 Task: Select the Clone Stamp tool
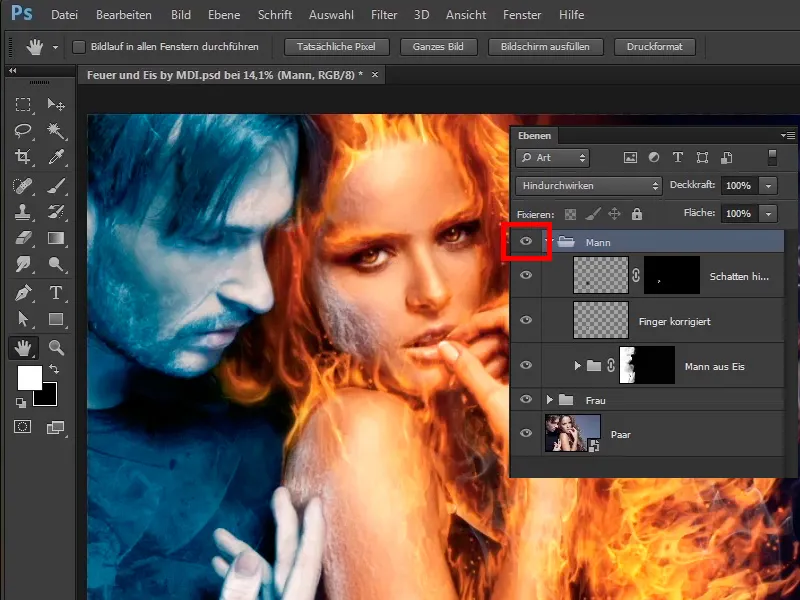(x=23, y=211)
